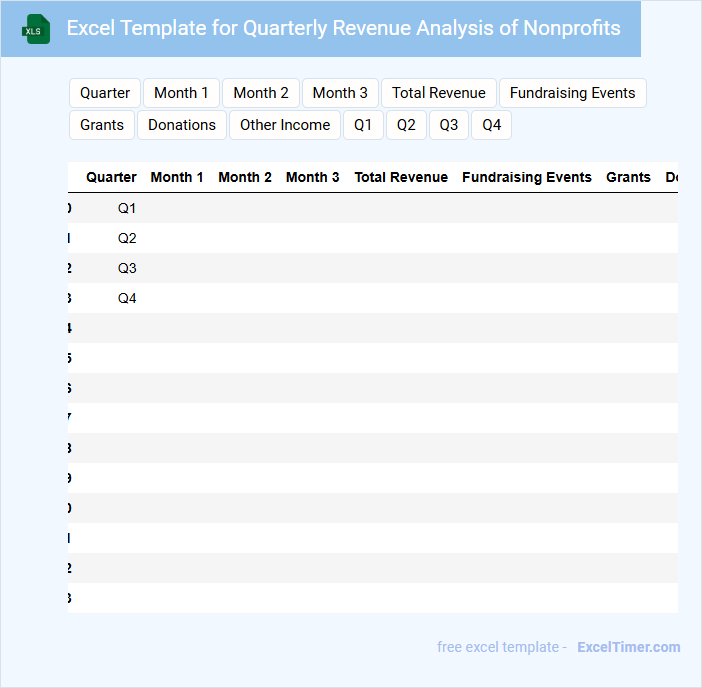
Task: Select the Total Revenue tag
Action: (438, 93)
